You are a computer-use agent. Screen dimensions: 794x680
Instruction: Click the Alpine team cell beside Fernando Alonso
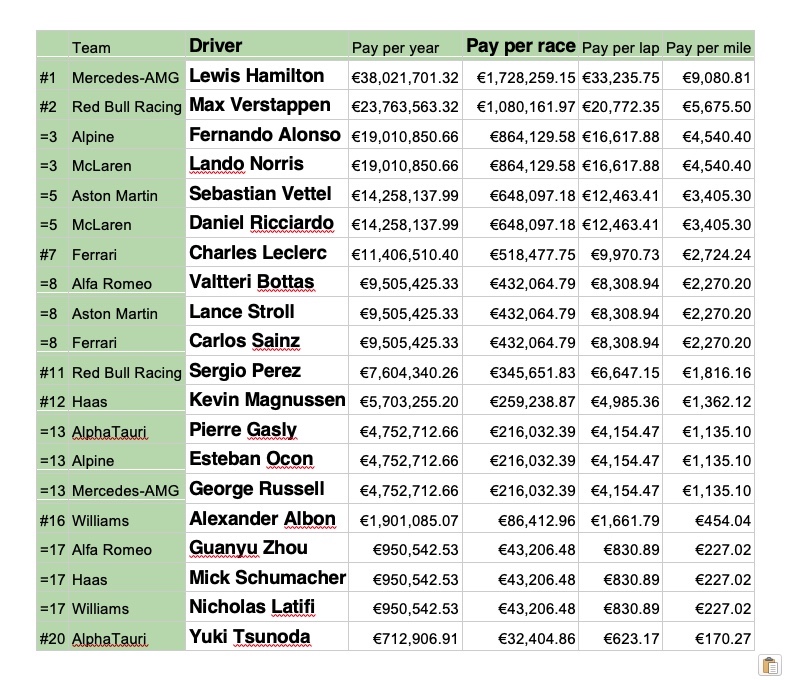(x=127, y=135)
